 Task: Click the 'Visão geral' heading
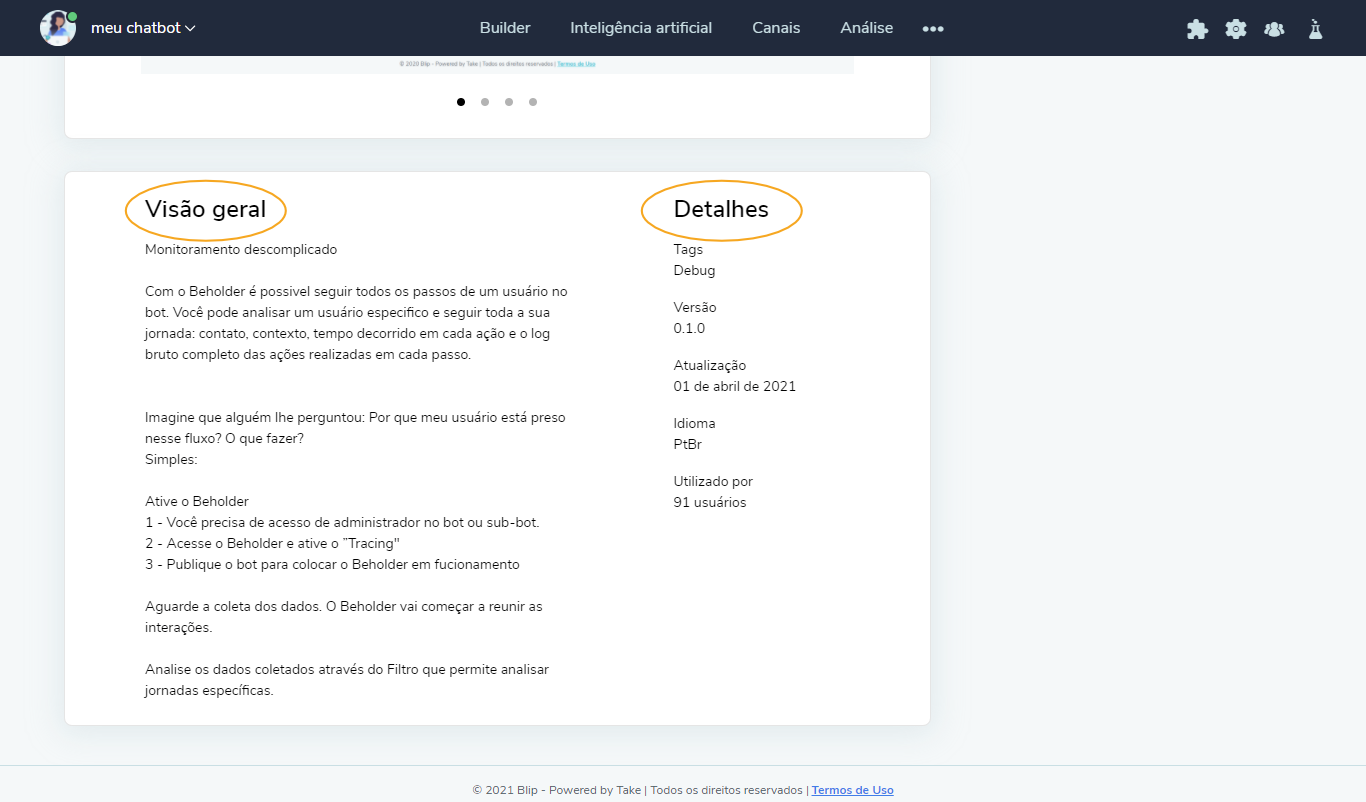click(206, 209)
